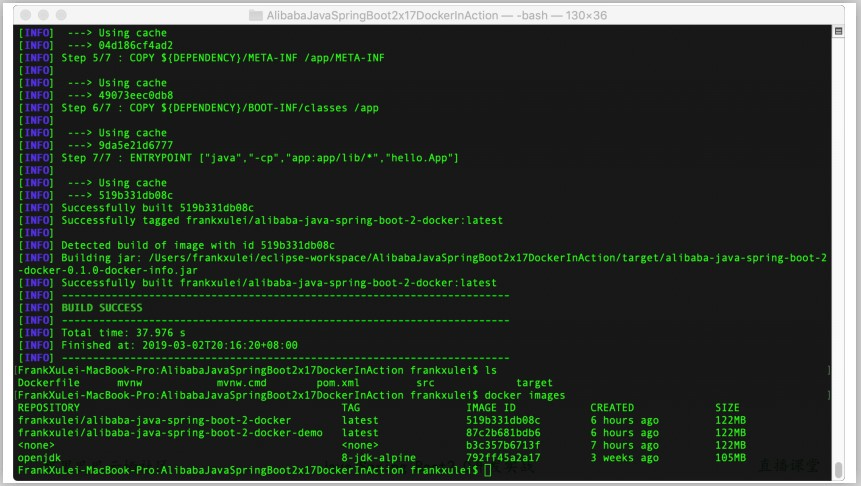
Task: Click the scrollback marker icon at top right
Action: tap(838, 31)
